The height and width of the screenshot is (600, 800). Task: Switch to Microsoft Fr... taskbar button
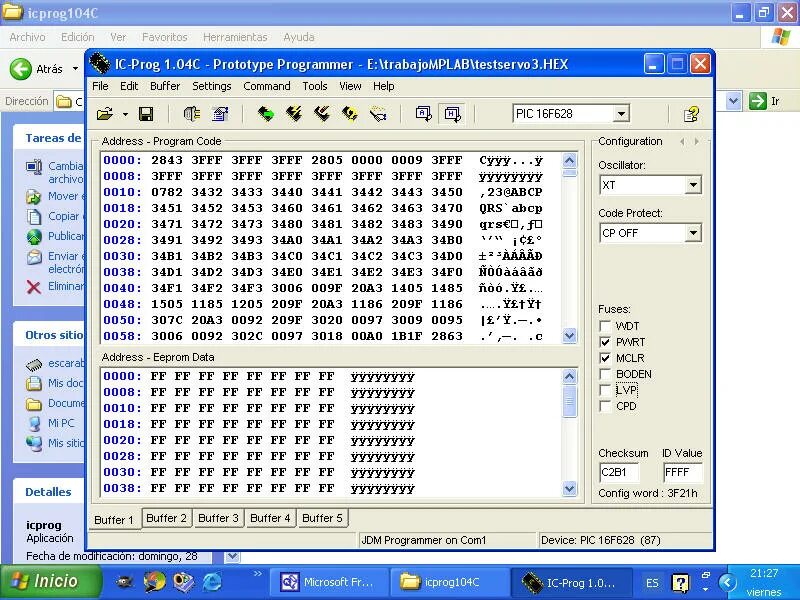coord(328,582)
